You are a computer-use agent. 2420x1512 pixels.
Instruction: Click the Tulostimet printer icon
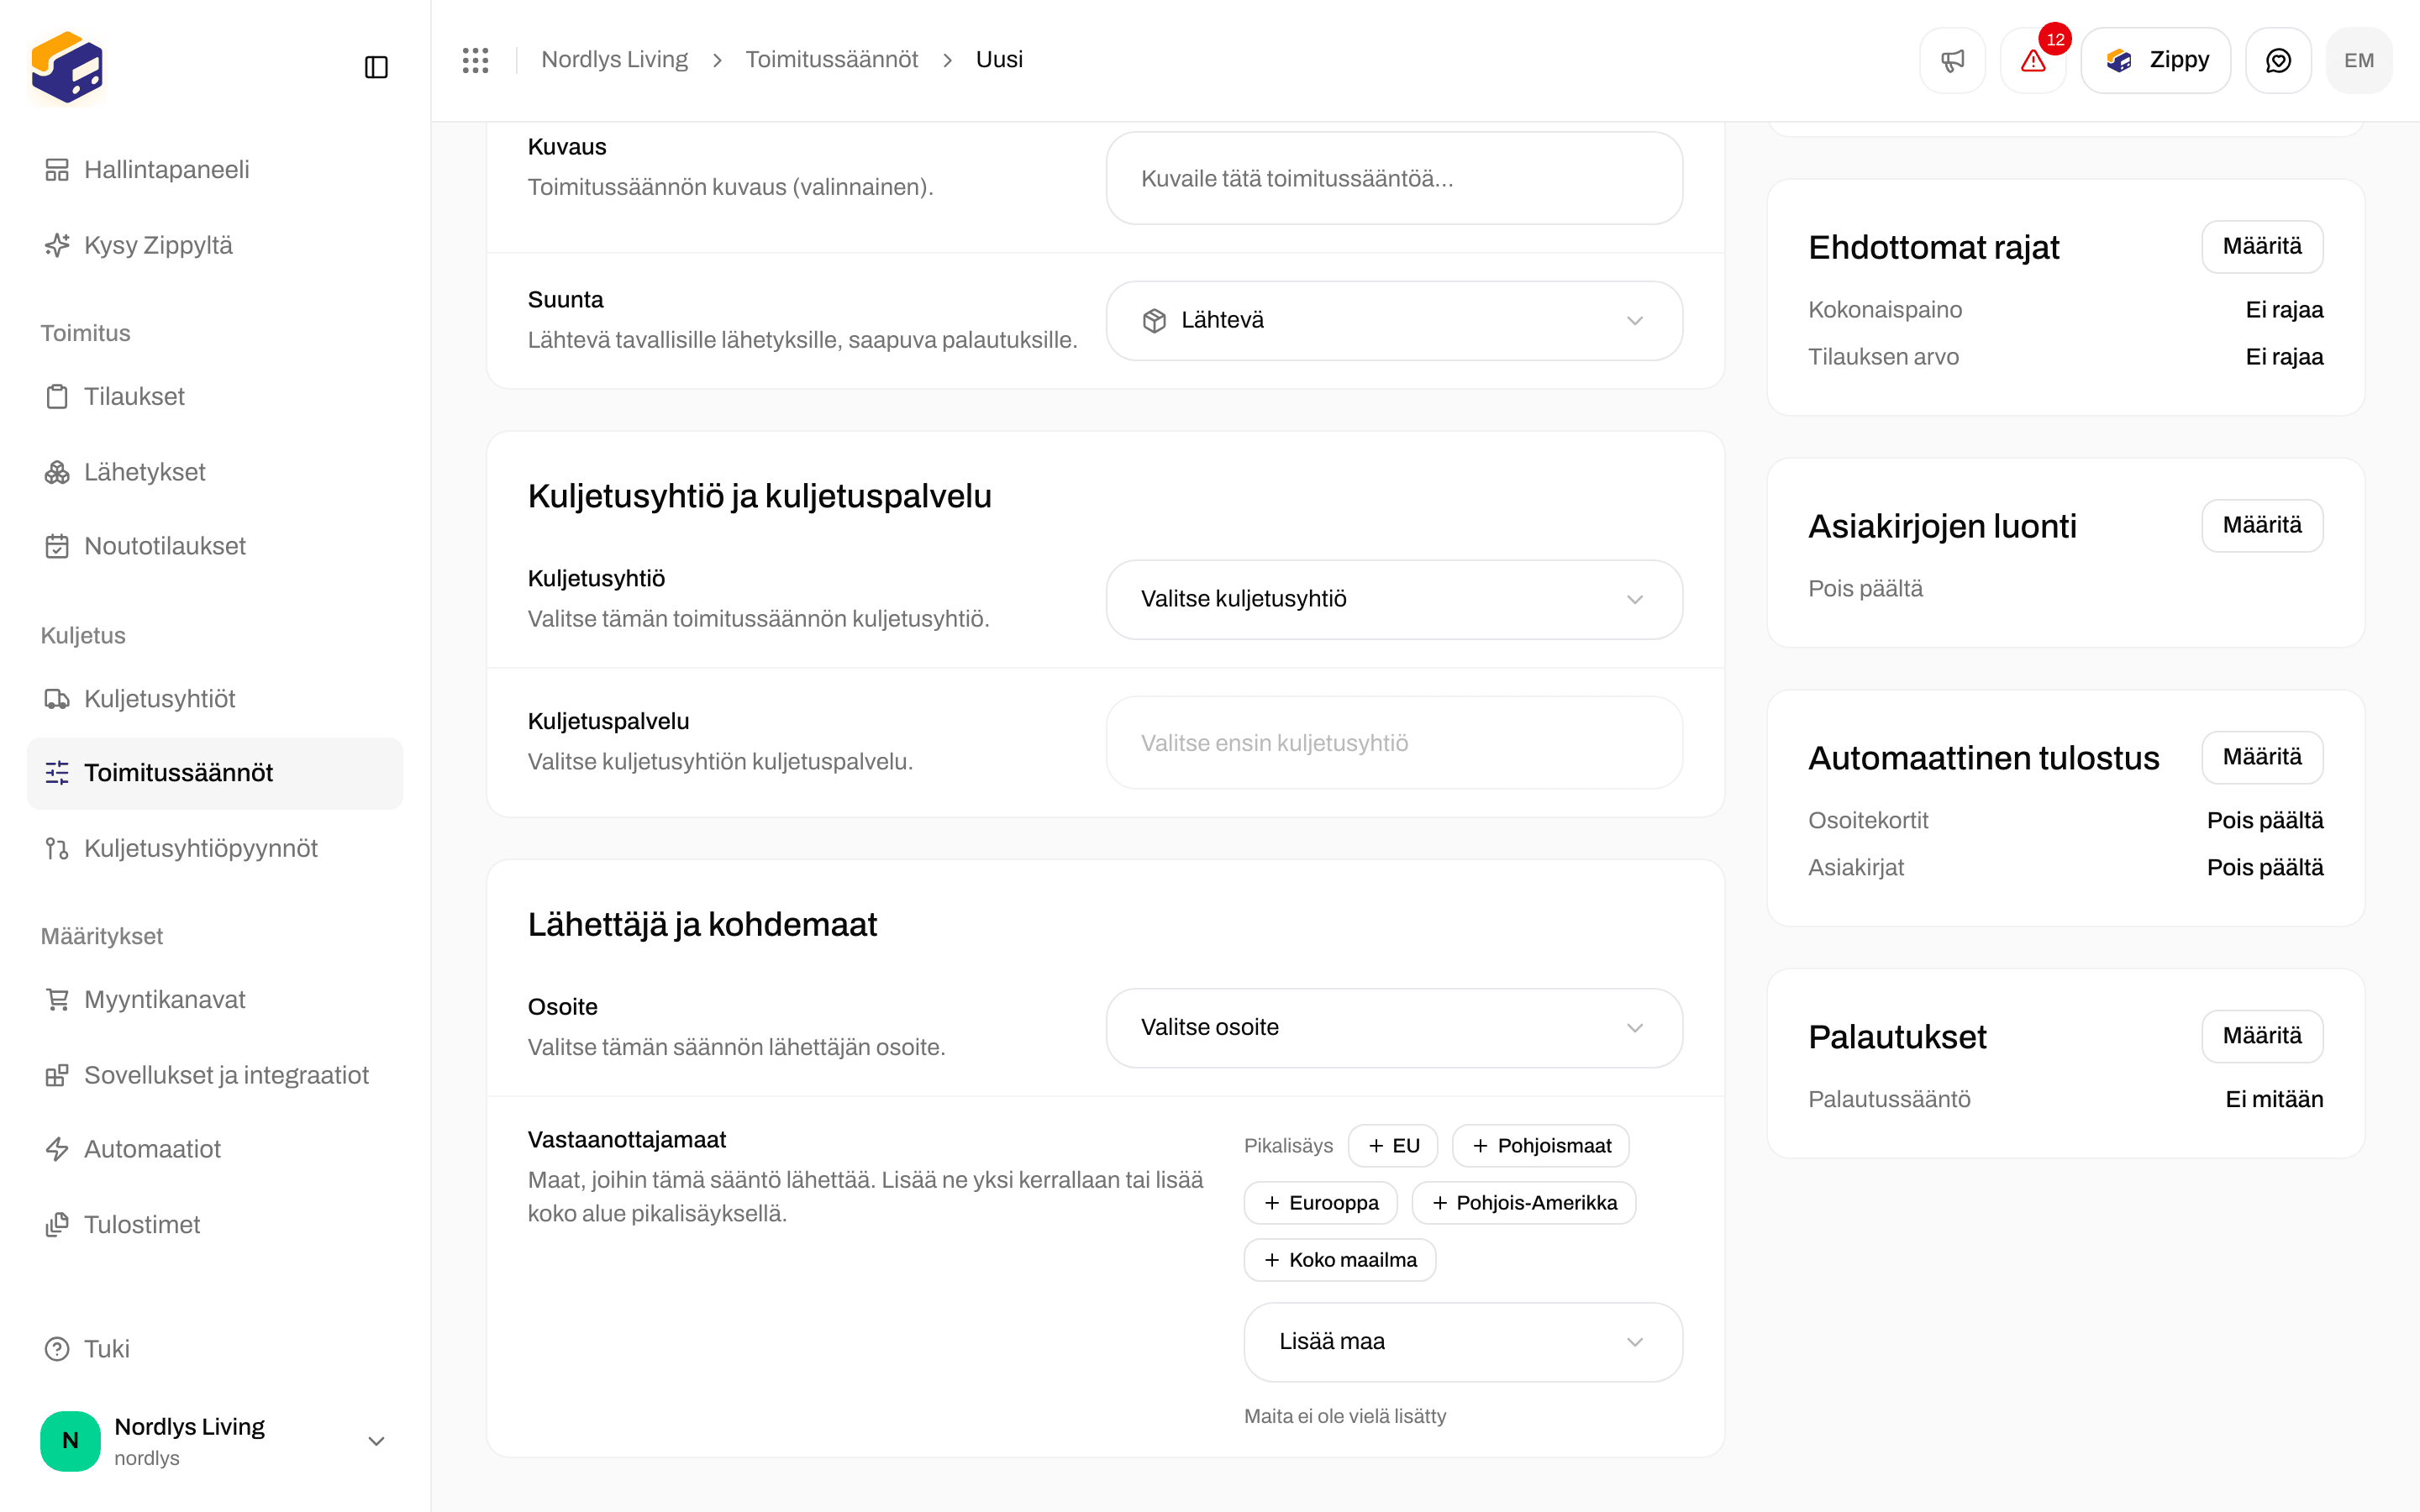[57, 1225]
